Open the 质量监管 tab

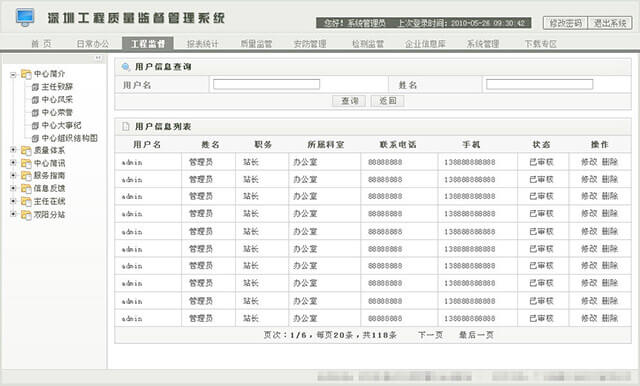(256, 44)
